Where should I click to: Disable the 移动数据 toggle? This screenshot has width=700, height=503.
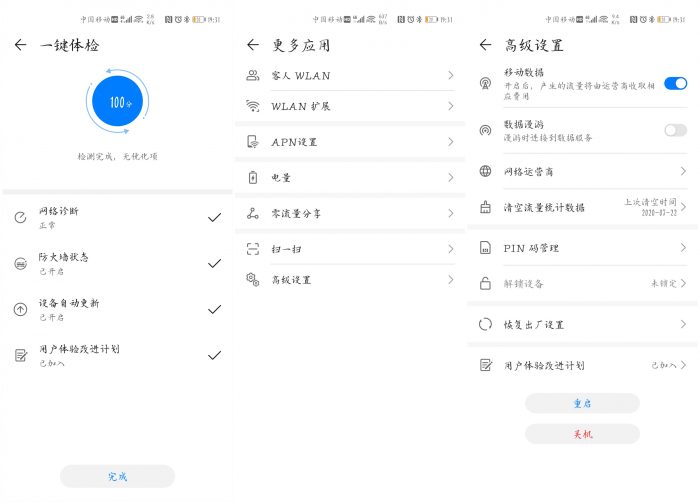[675, 83]
